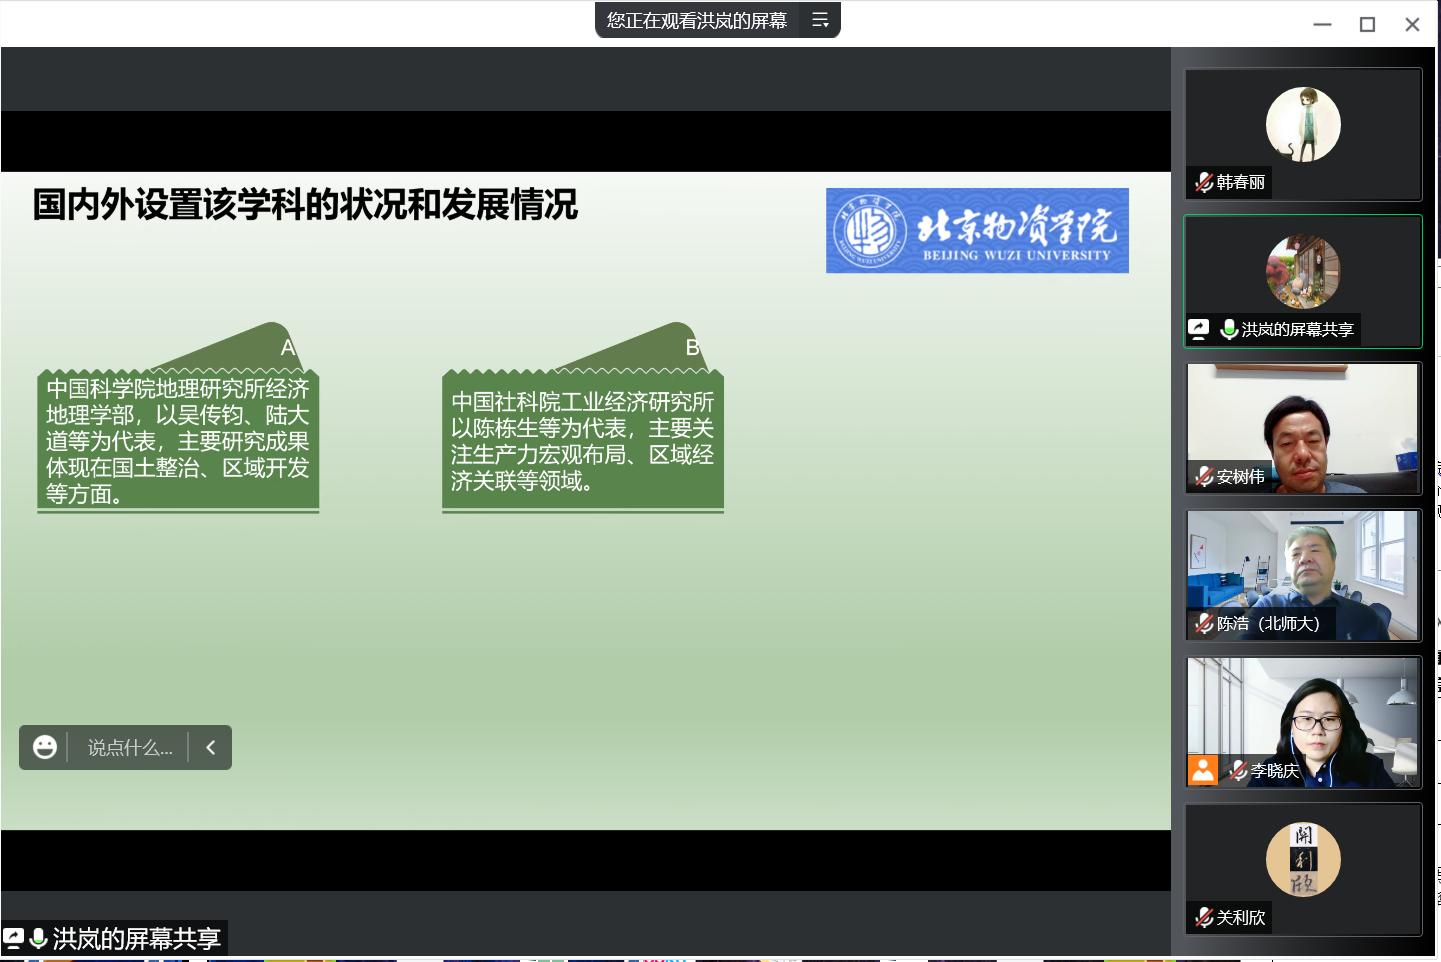Click the Beijing Wuzi University logo on slide
1441x962 pixels.
pos(977,231)
